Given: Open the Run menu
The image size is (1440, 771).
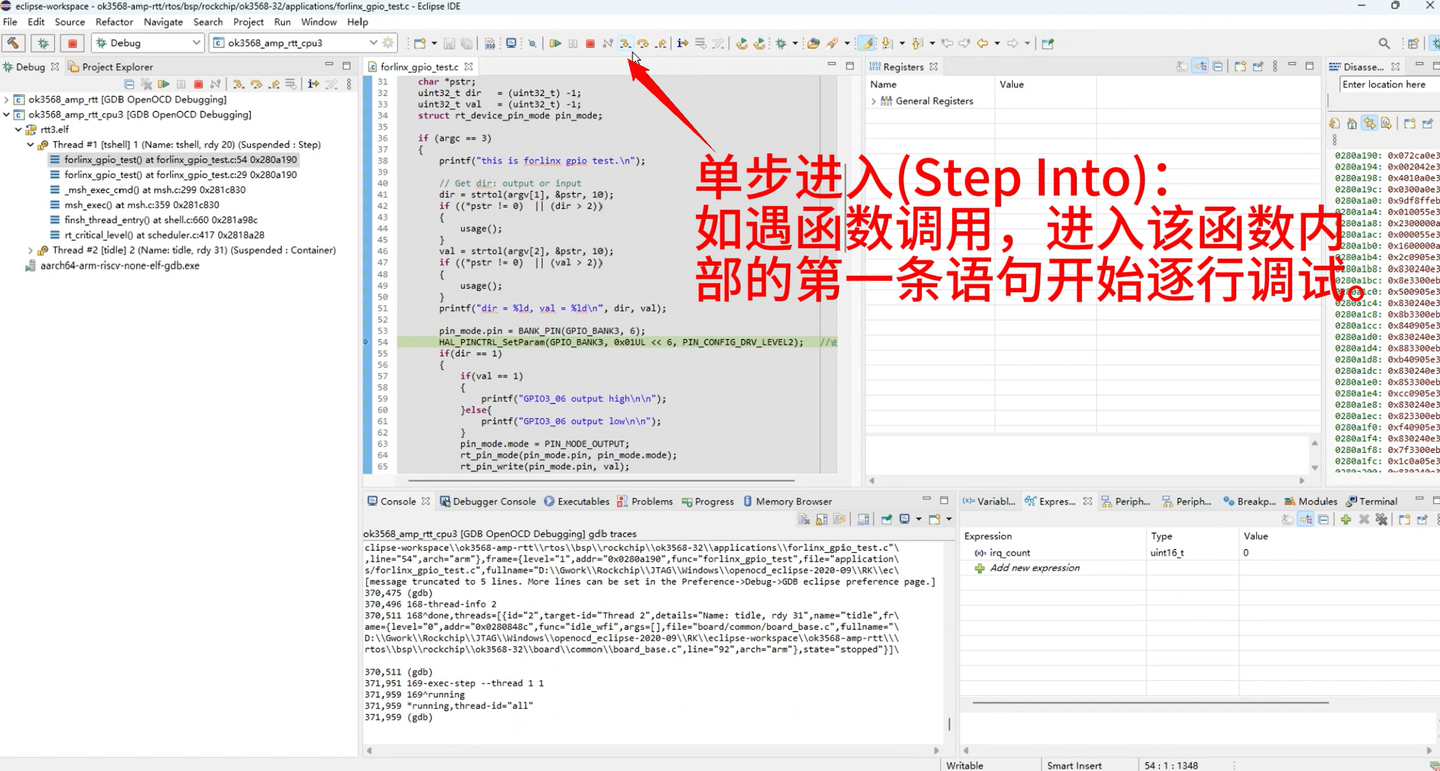Looking at the screenshot, I should click(x=282, y=22).
